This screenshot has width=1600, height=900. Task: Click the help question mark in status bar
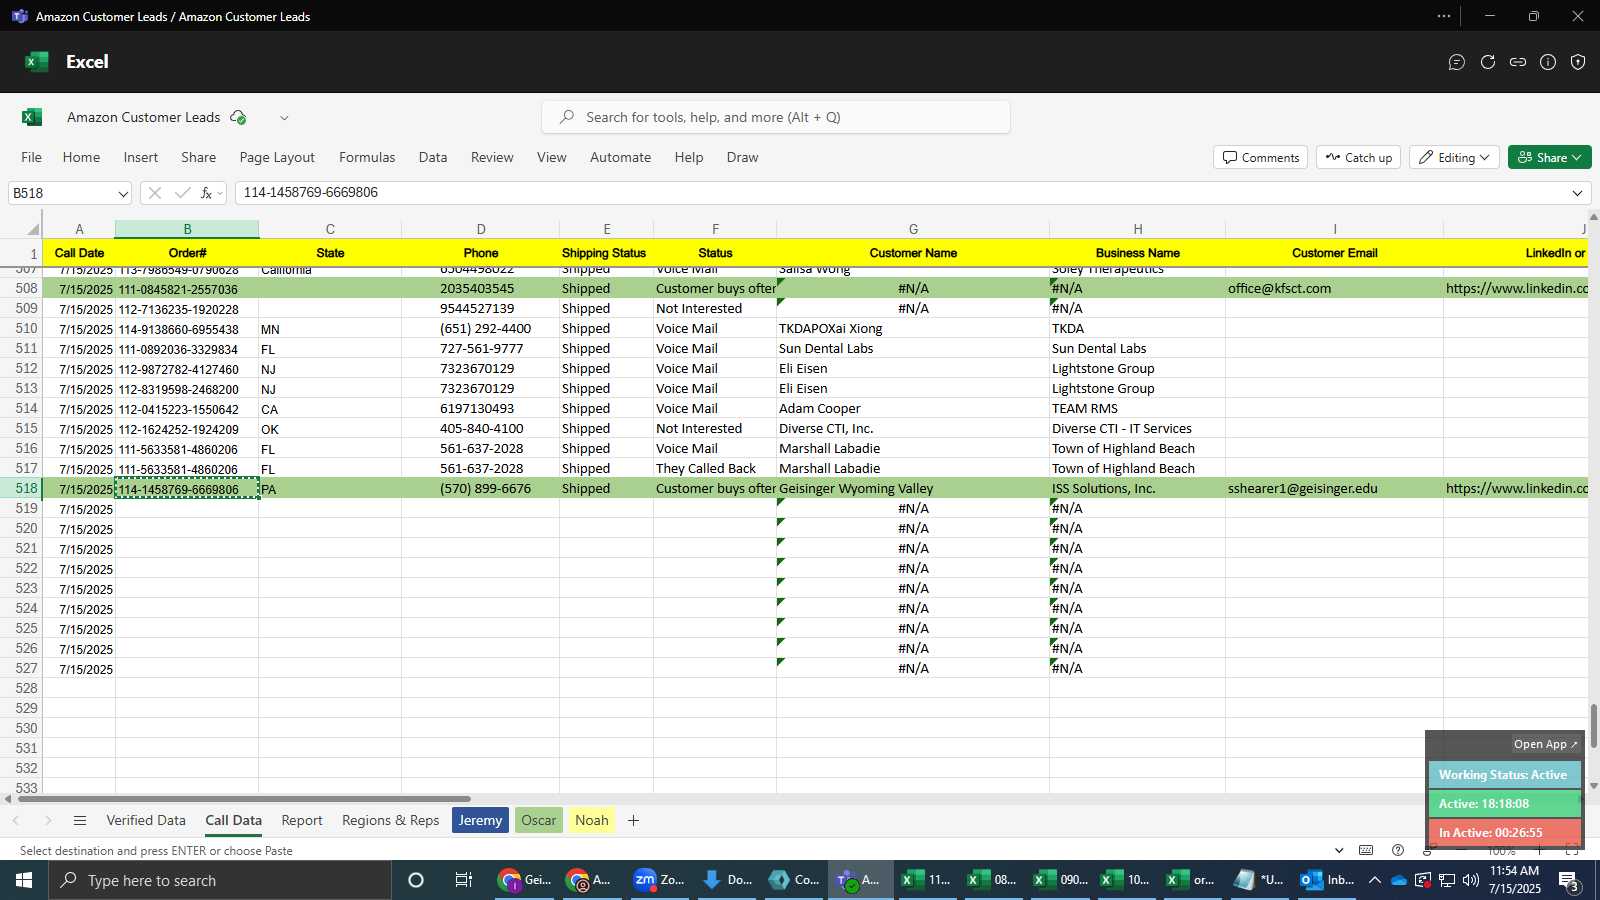click(1398, 851)
